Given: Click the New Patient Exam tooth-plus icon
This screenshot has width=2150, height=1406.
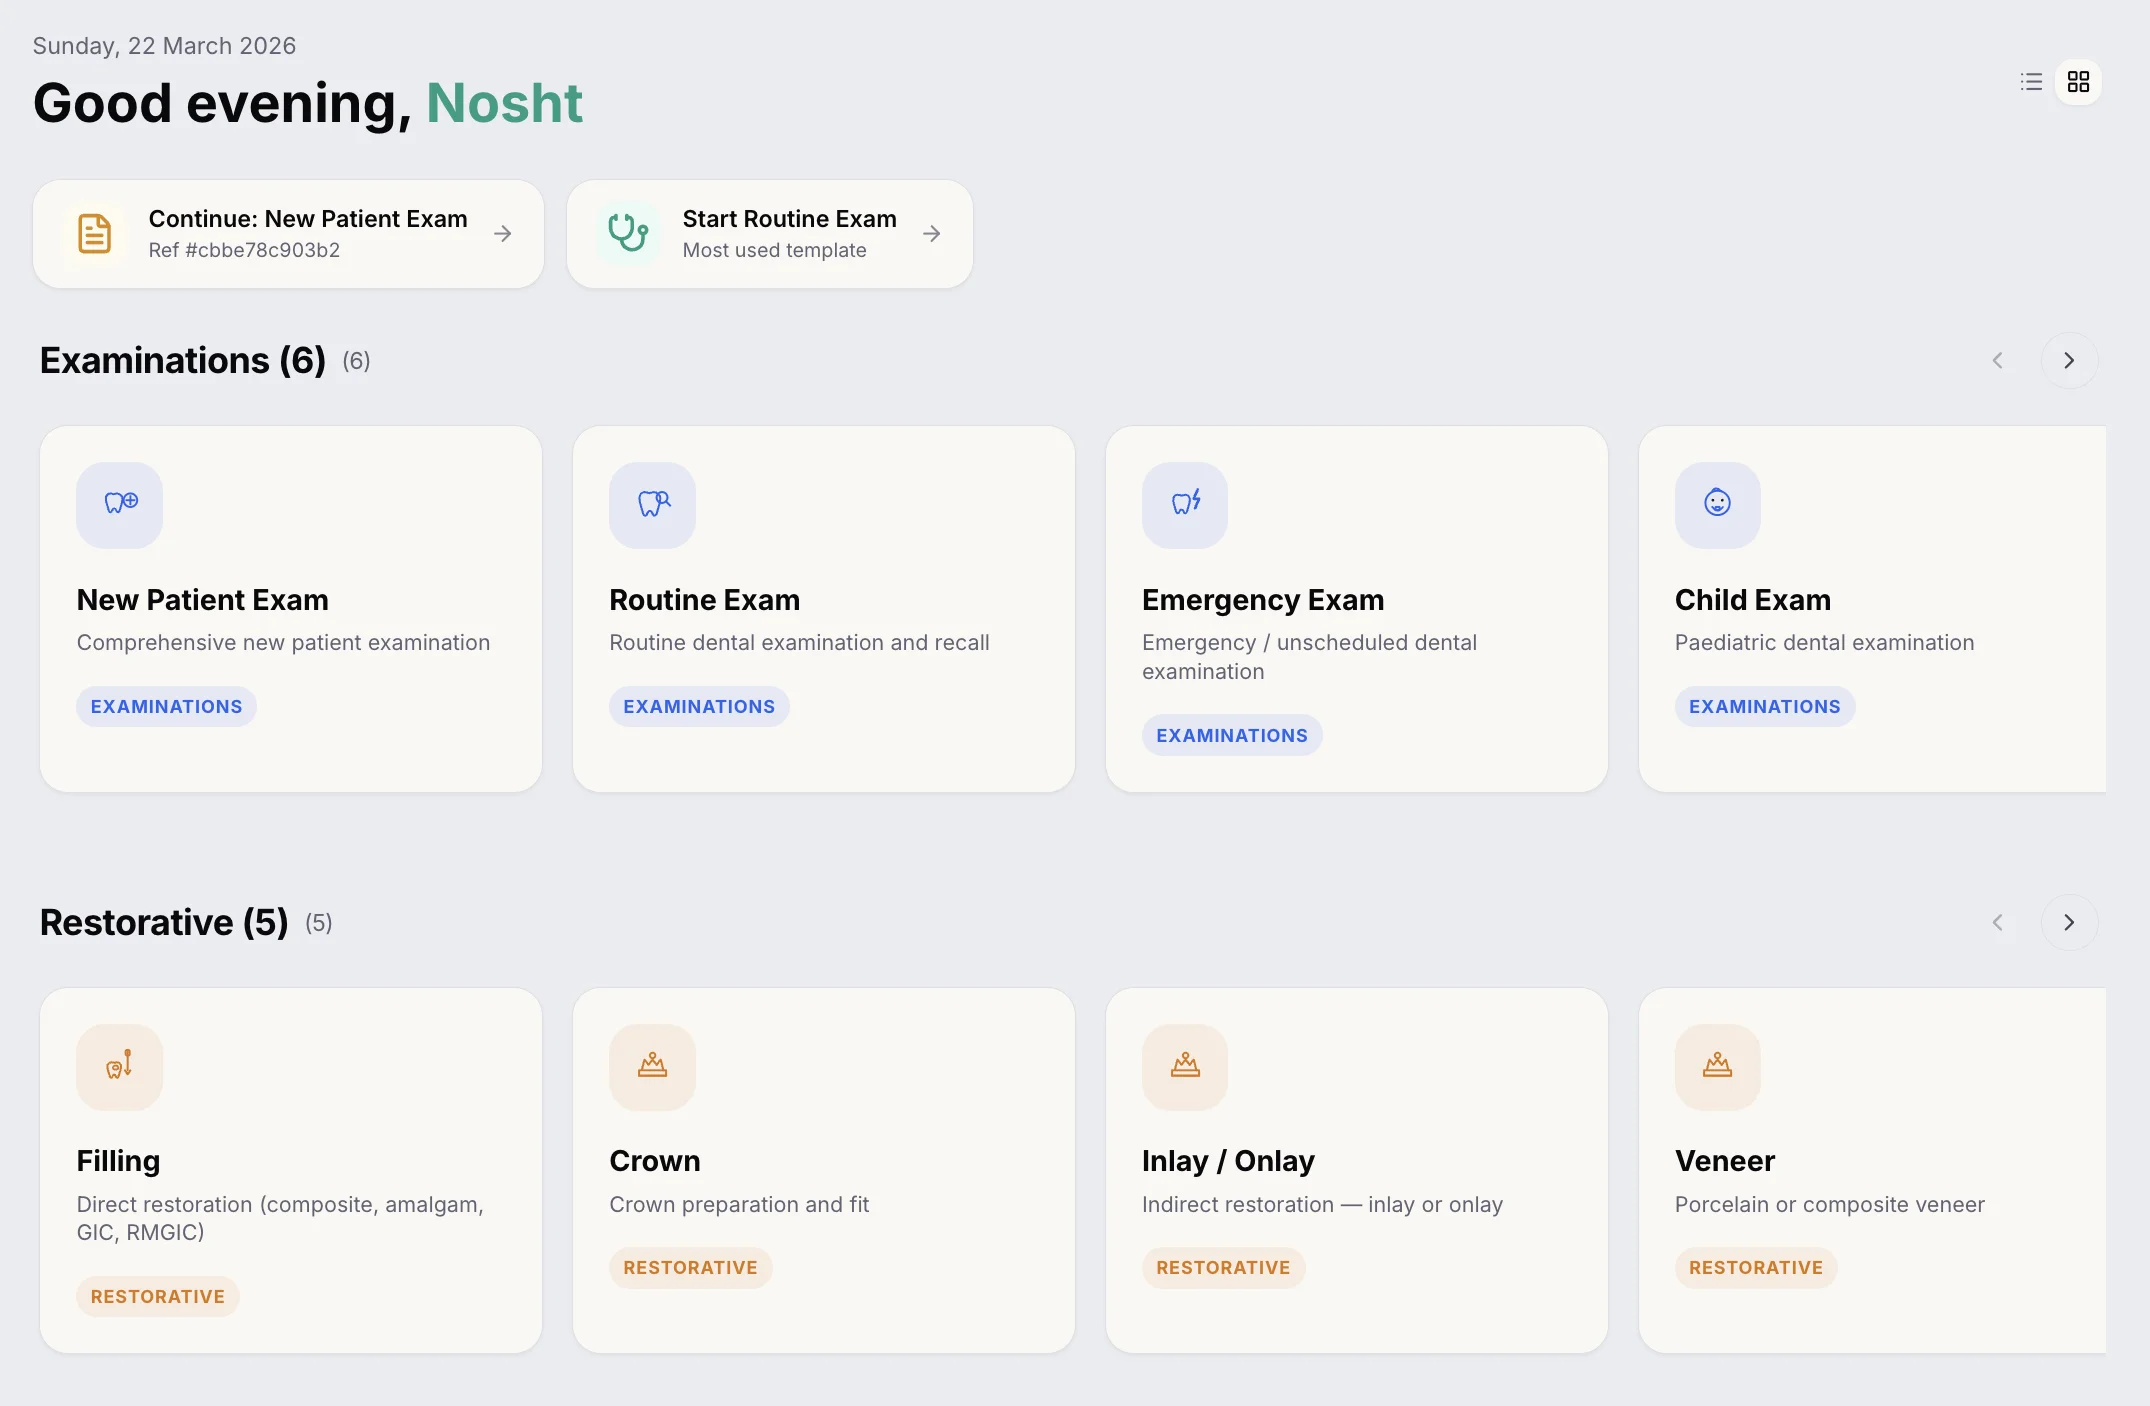Looking at the screenshot, I should [x=120, y=504].
